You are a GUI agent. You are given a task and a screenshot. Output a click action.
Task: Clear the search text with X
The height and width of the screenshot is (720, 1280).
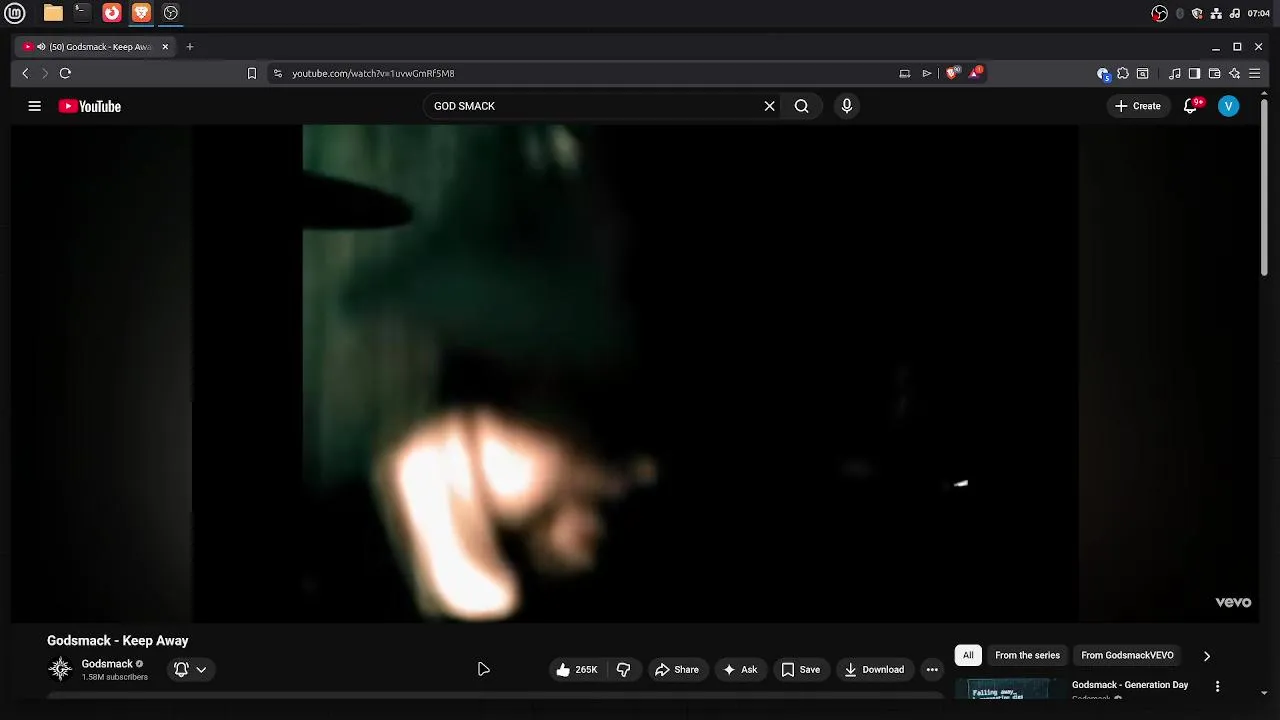pyautogui.click(x=769, y=106)
